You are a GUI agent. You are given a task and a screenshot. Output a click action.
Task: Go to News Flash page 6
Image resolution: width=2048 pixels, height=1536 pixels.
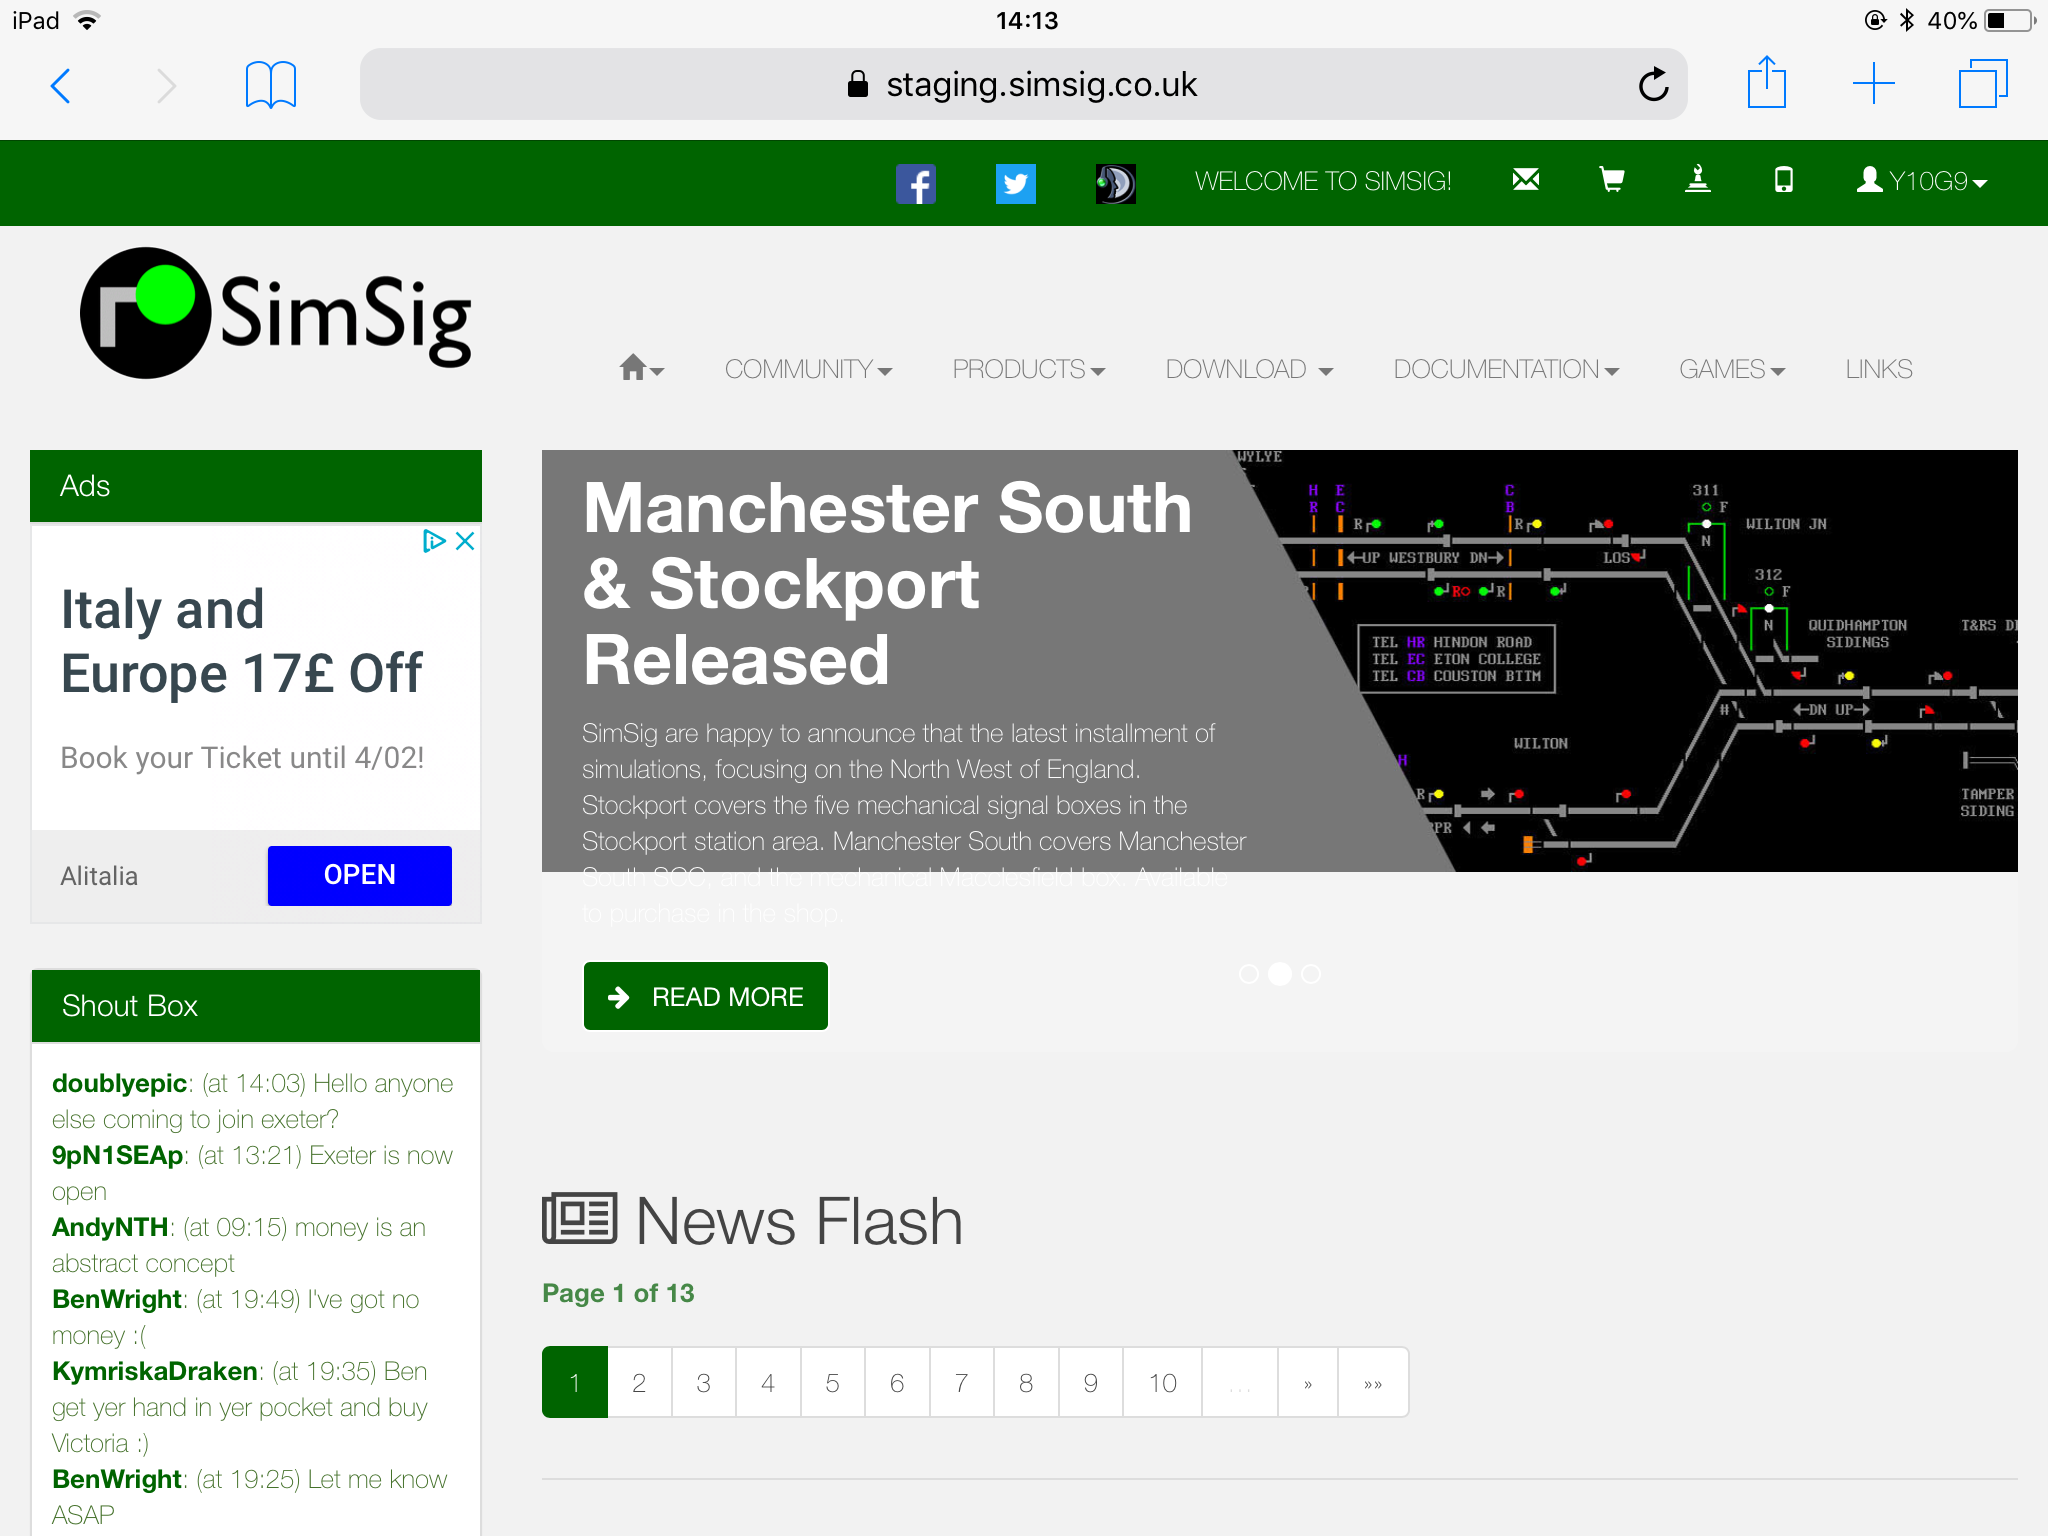[x=897, y=1382]
